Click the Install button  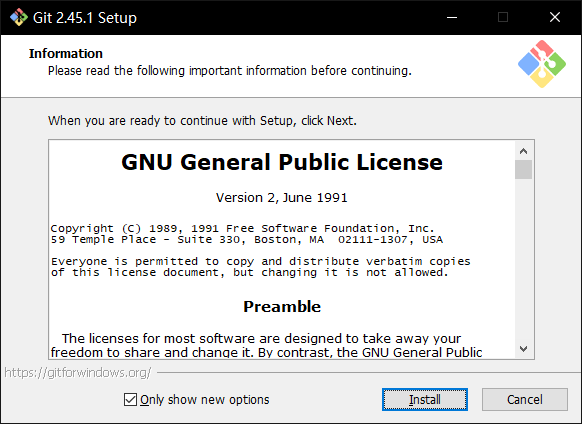click(425, 399)
